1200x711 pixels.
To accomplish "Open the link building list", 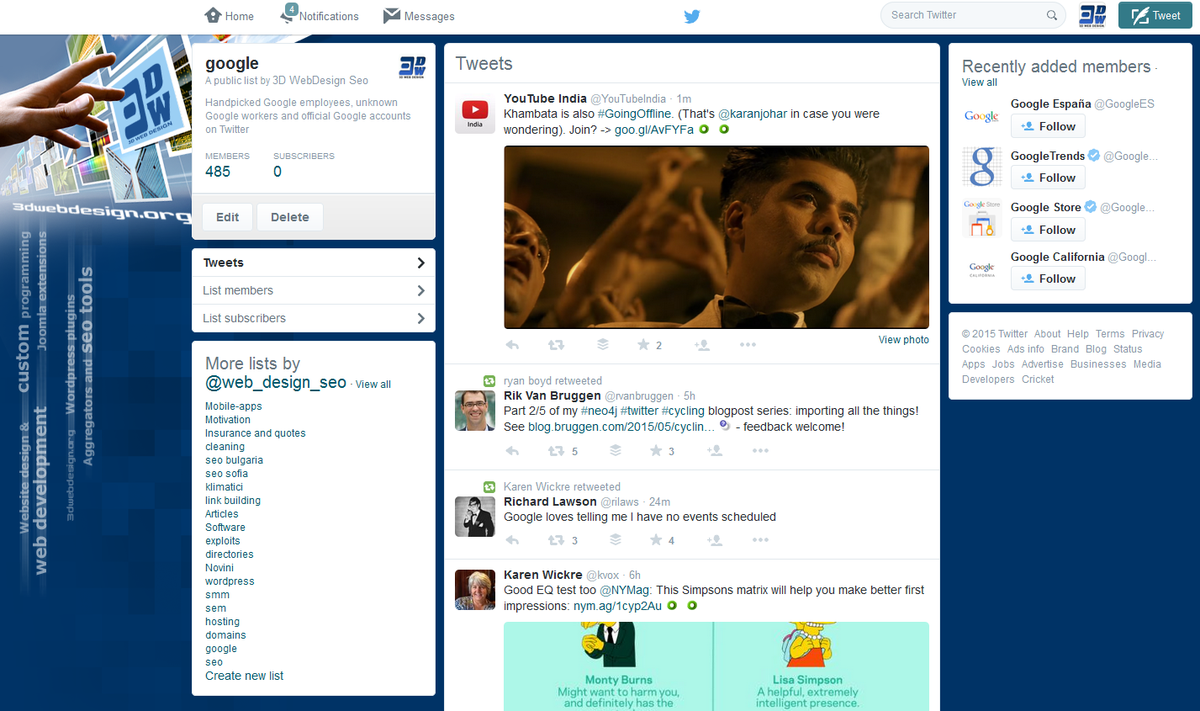I will click(233, 500).
